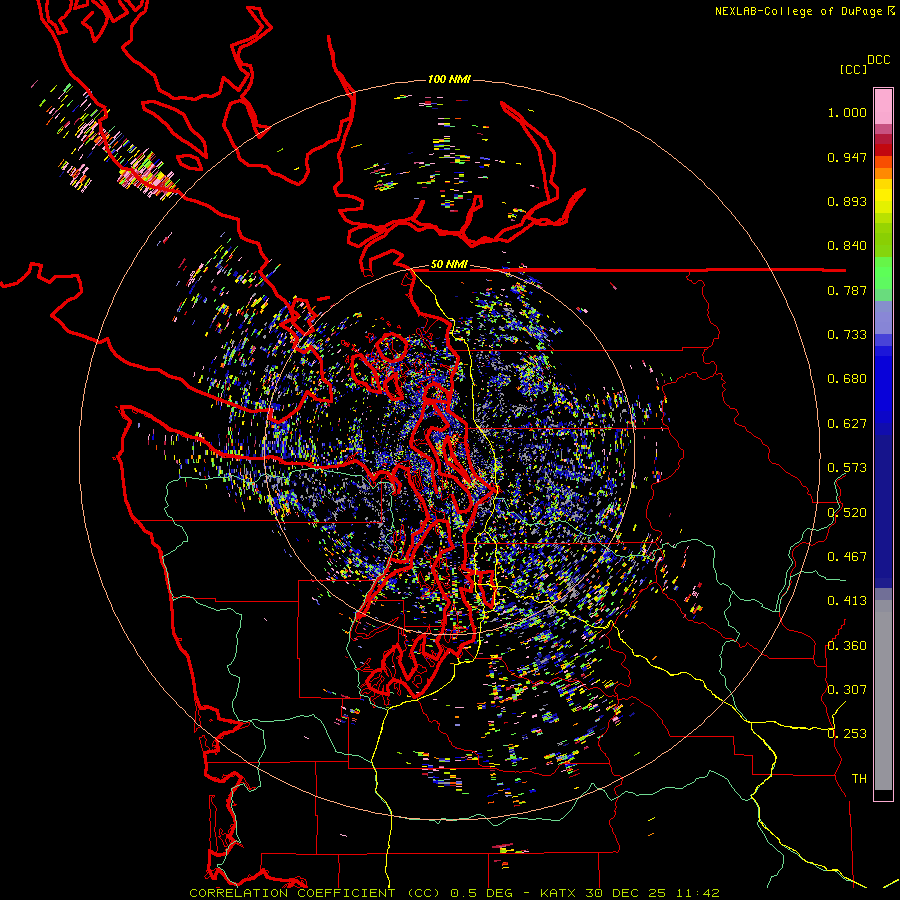The height and width of the screenshot is (900, 900).
Task: Pick the light pink swatch on the color bar
Action: [883, 106]
